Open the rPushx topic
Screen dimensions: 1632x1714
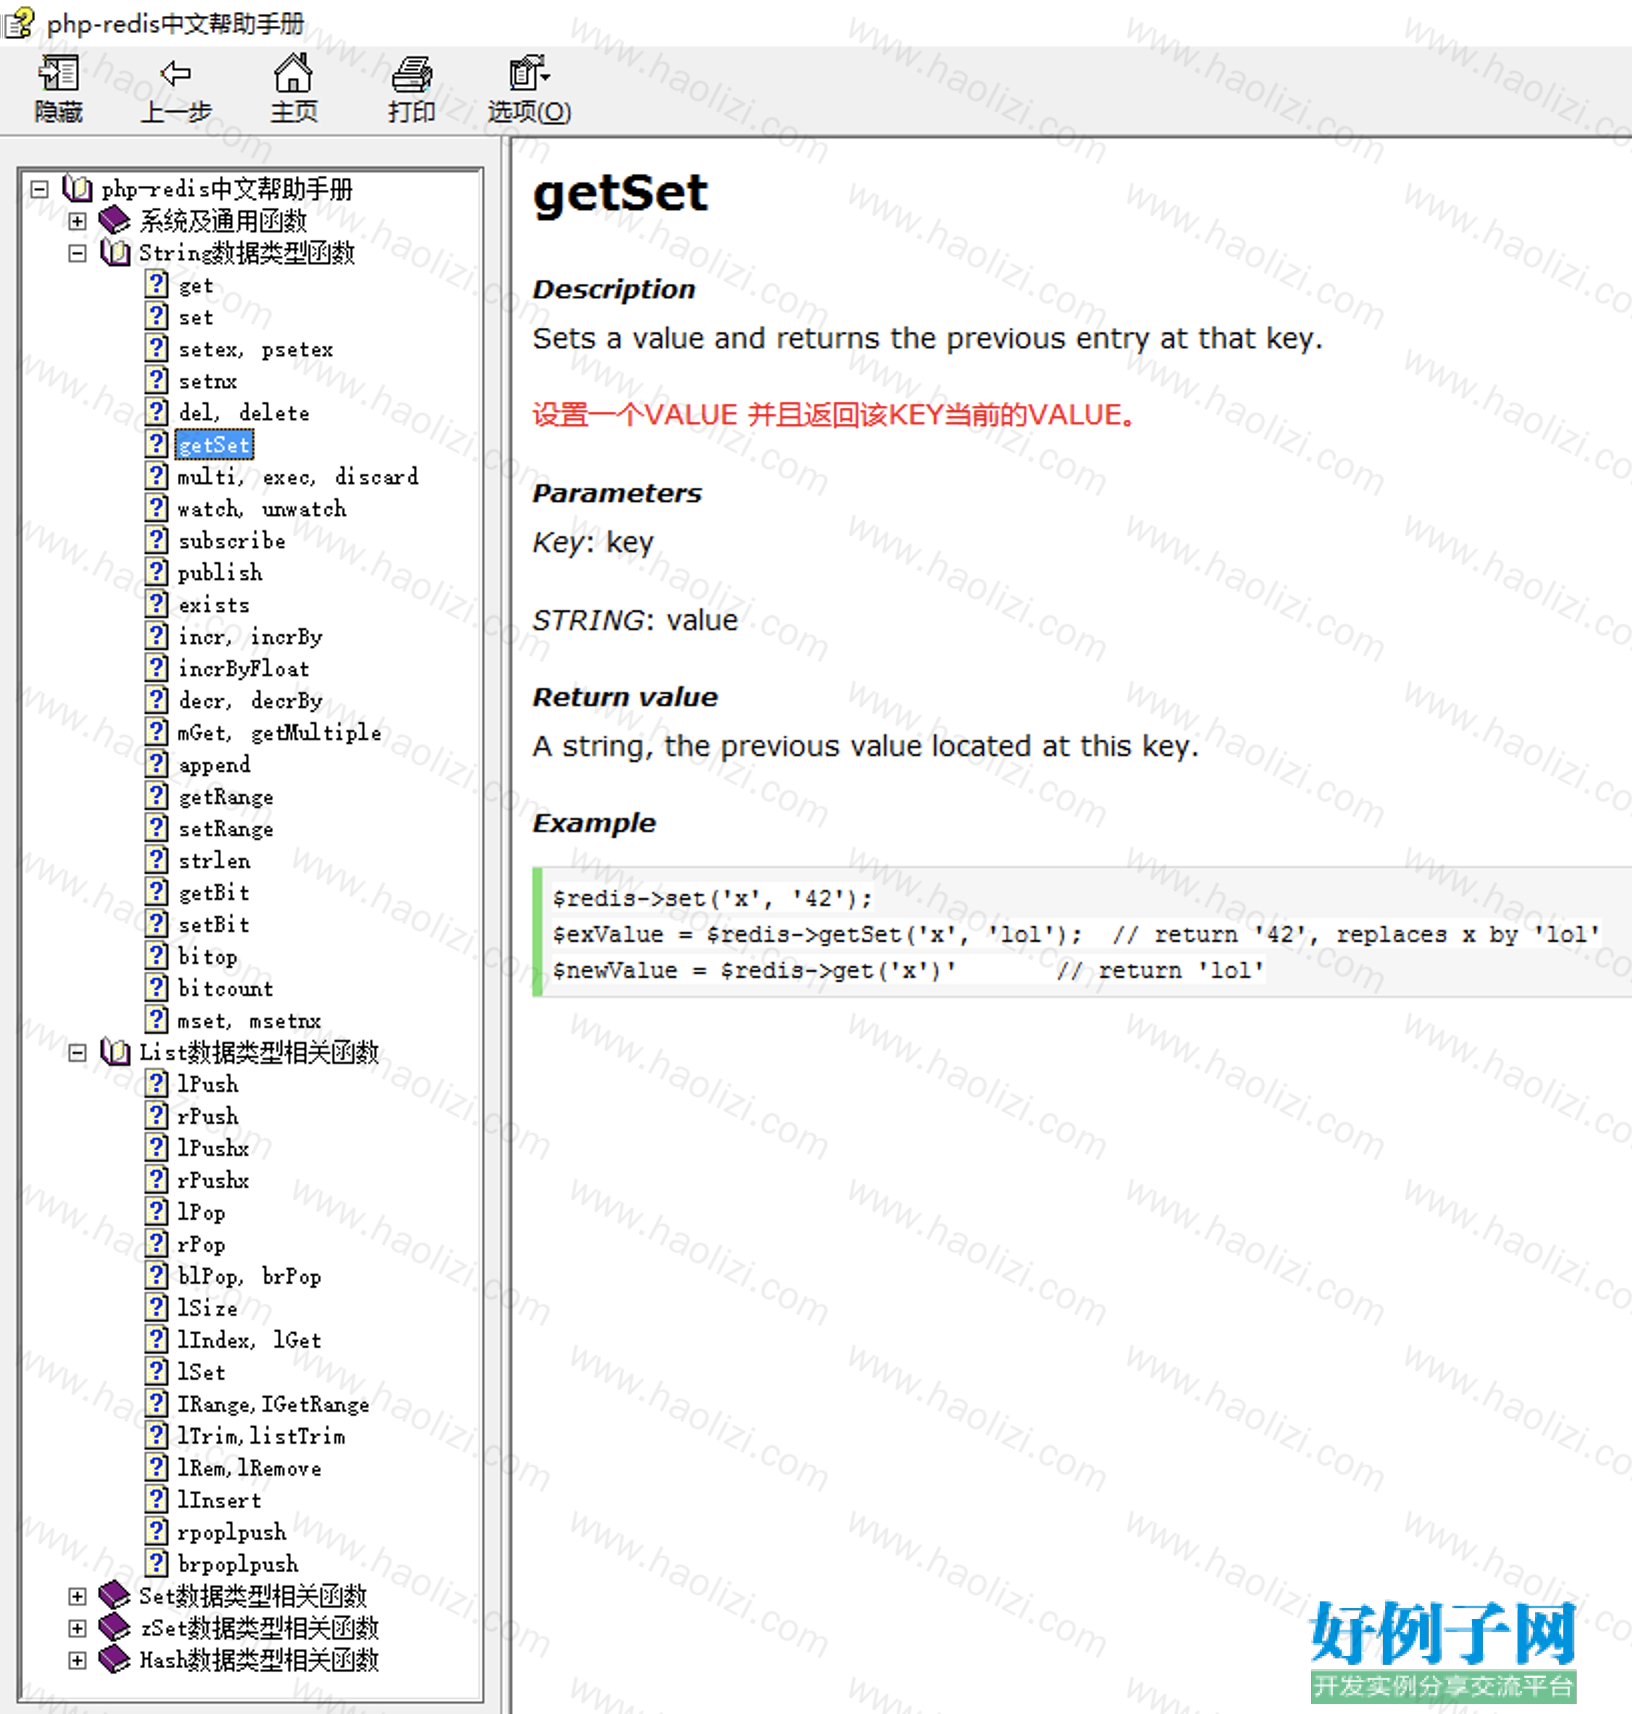tap(213, 1180)
